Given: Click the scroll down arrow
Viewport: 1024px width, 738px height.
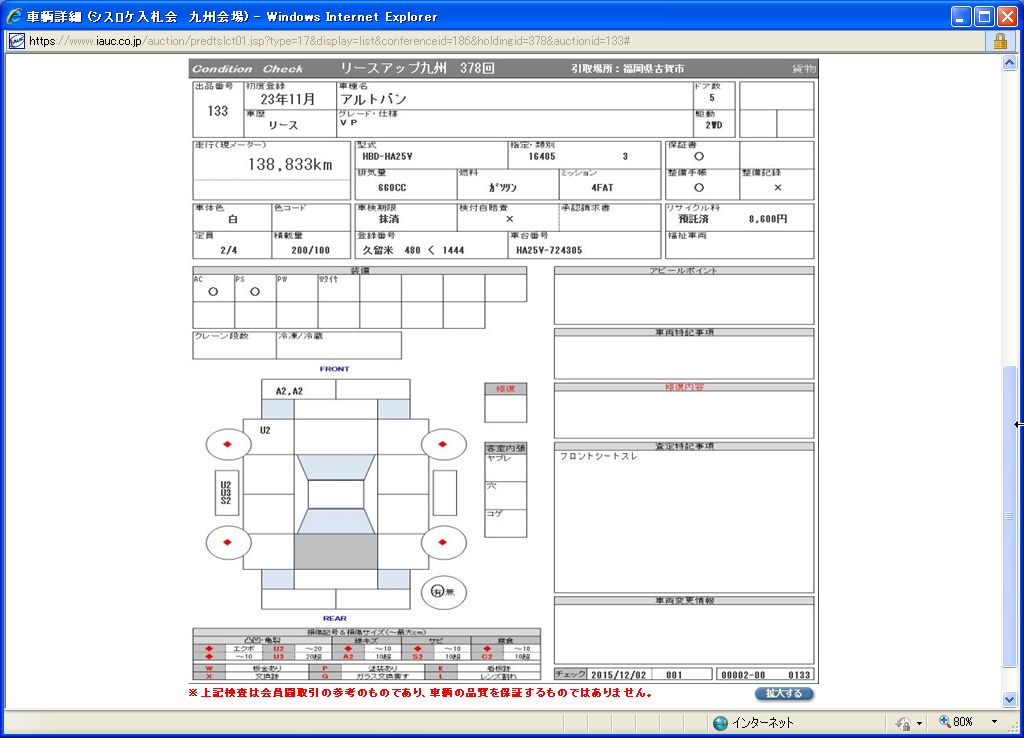Looking at the screenshot, I should [x=1010, y=699].
